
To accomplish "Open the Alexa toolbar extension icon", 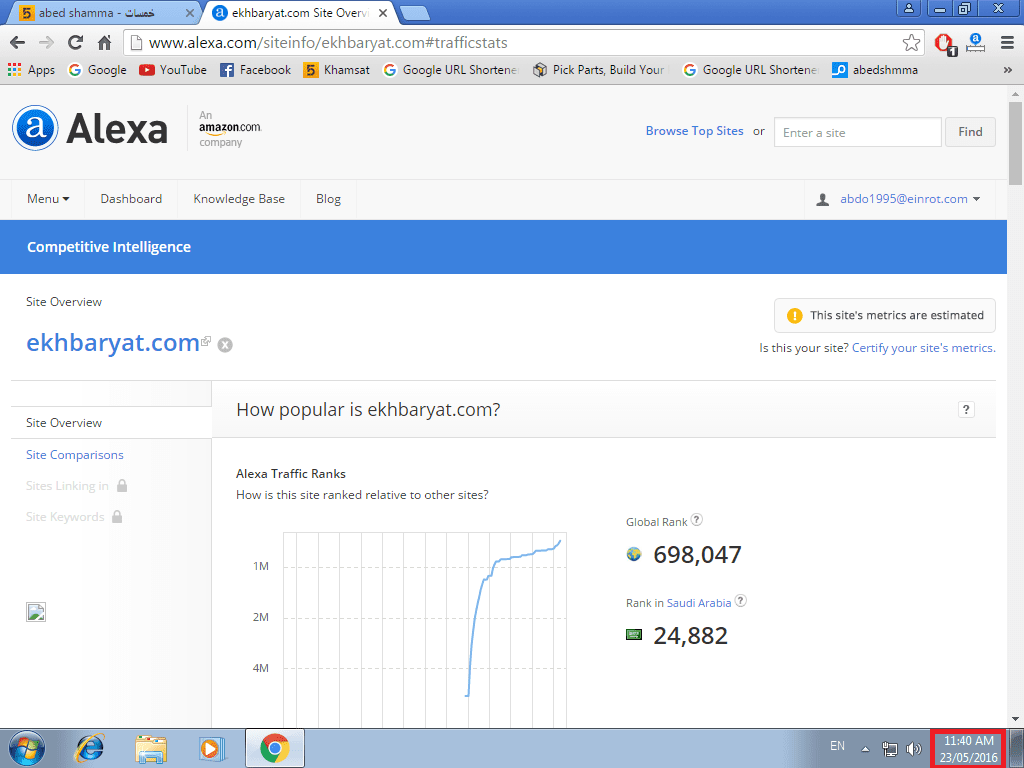I will (976, 43).
